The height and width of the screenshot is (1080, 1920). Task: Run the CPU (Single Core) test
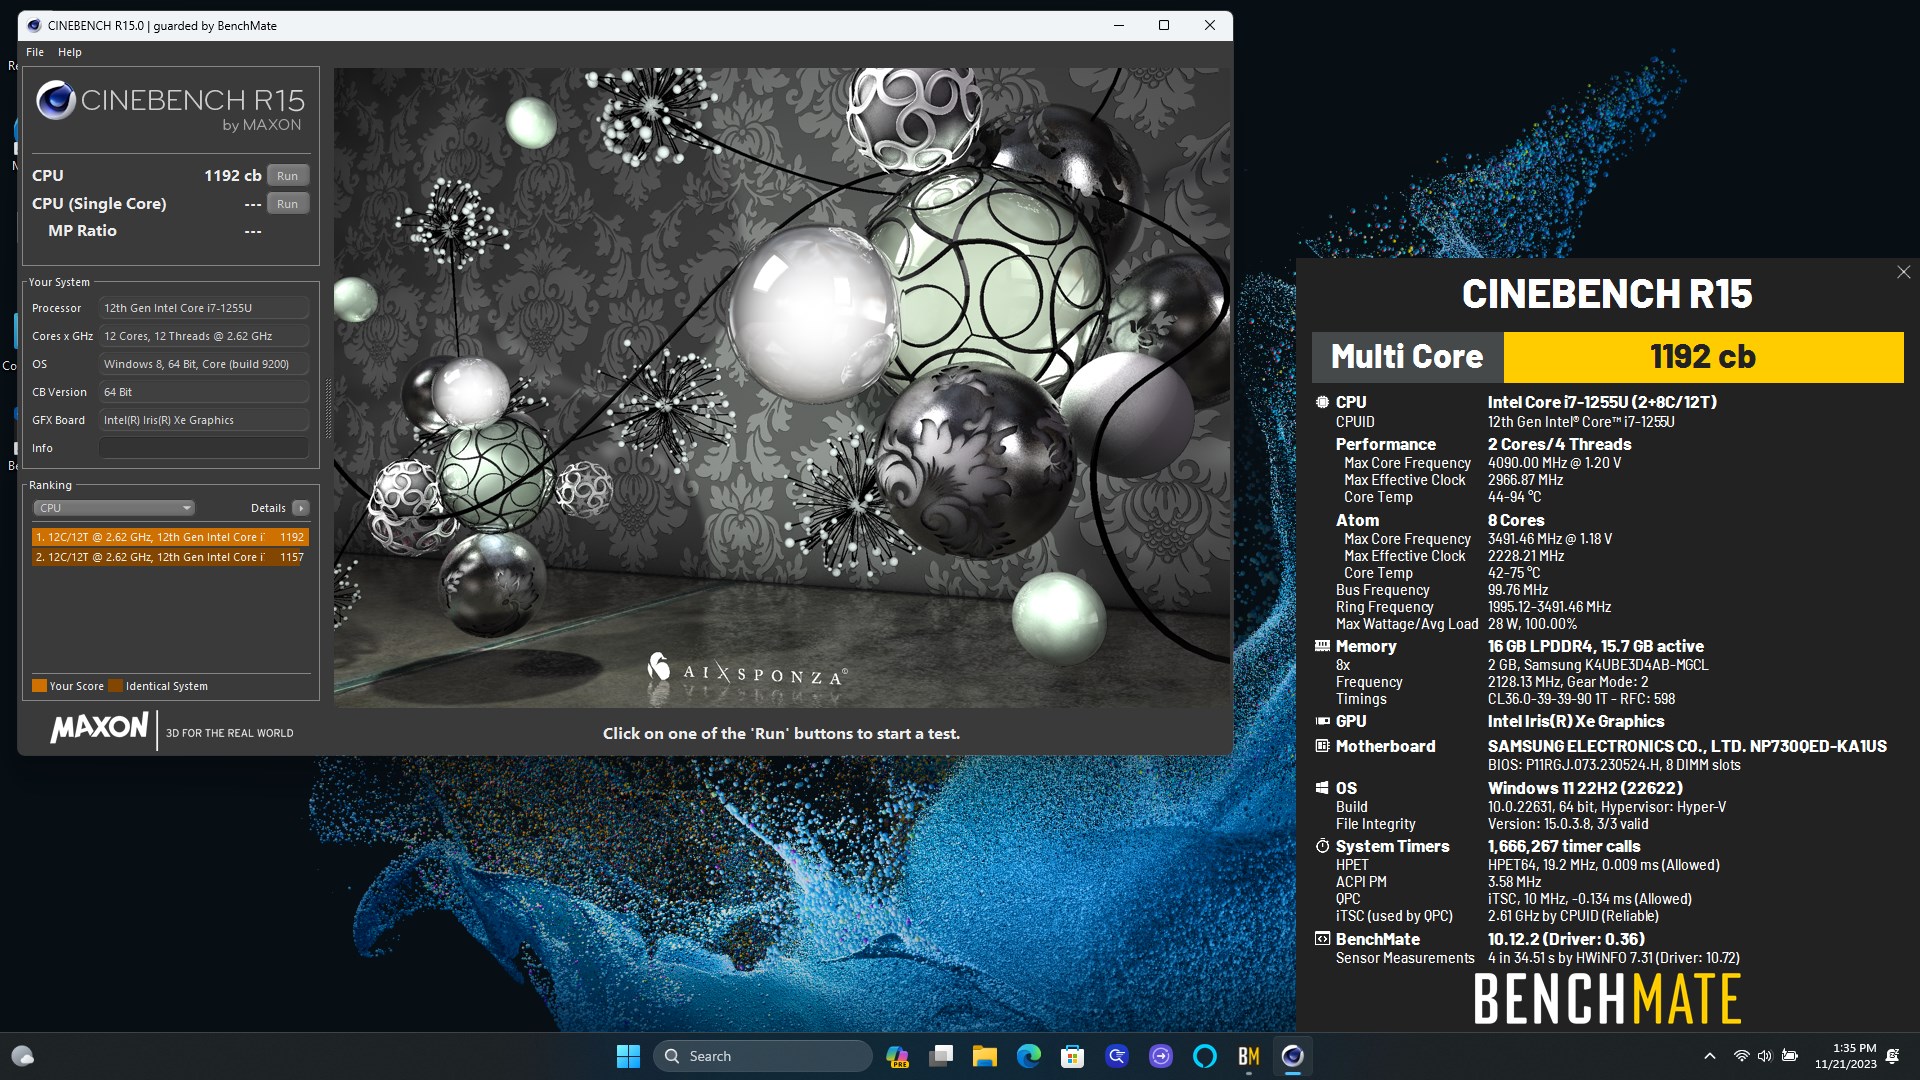pyautogui.click(x=287, y=203)
